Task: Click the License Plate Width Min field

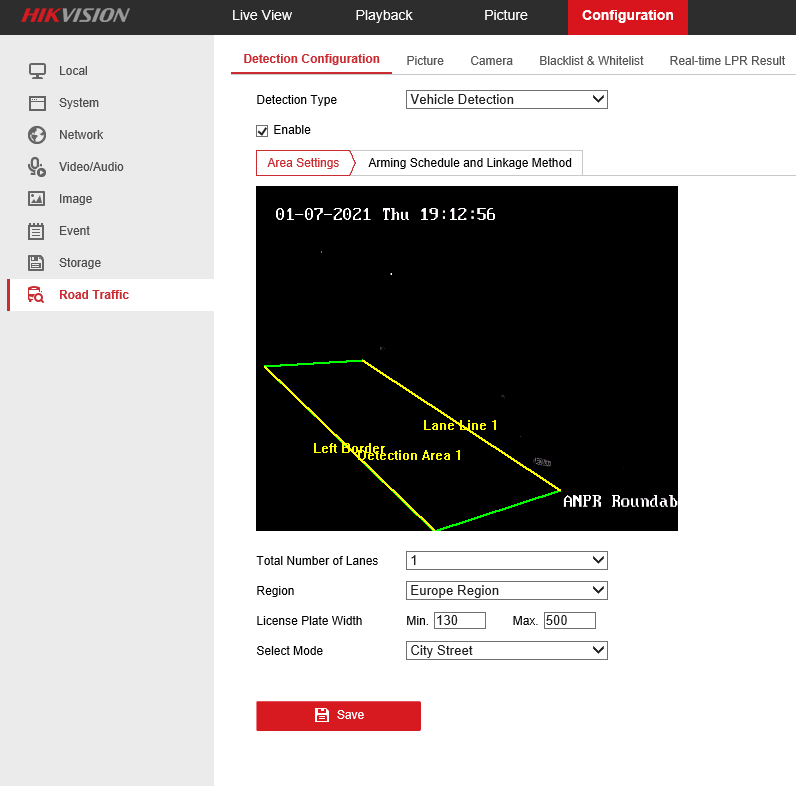Action: tap(459, 621)
